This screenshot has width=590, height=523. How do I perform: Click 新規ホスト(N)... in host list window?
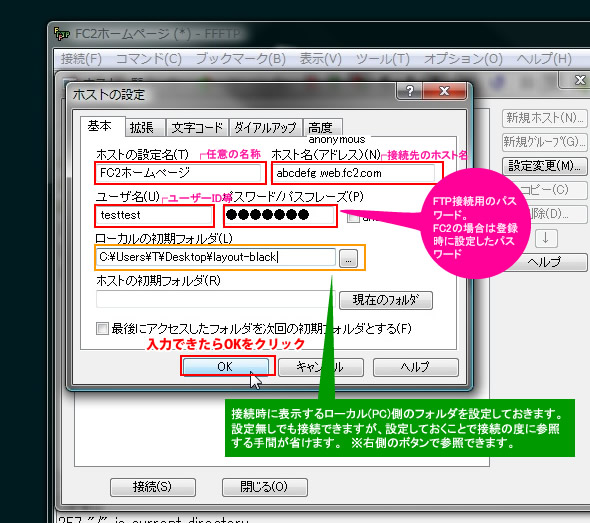pyautogui.click(x=544, y=118)
